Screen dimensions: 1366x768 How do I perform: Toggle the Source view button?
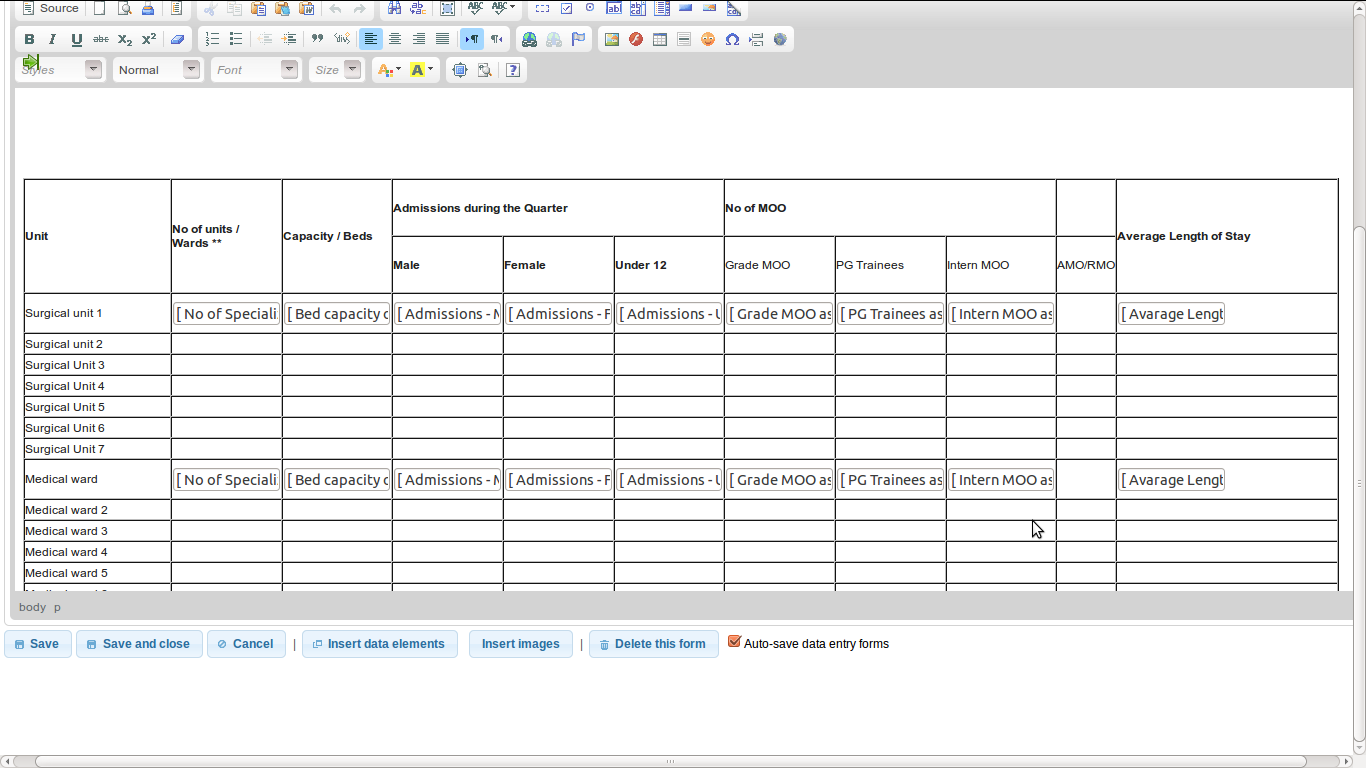pos(50,9)
